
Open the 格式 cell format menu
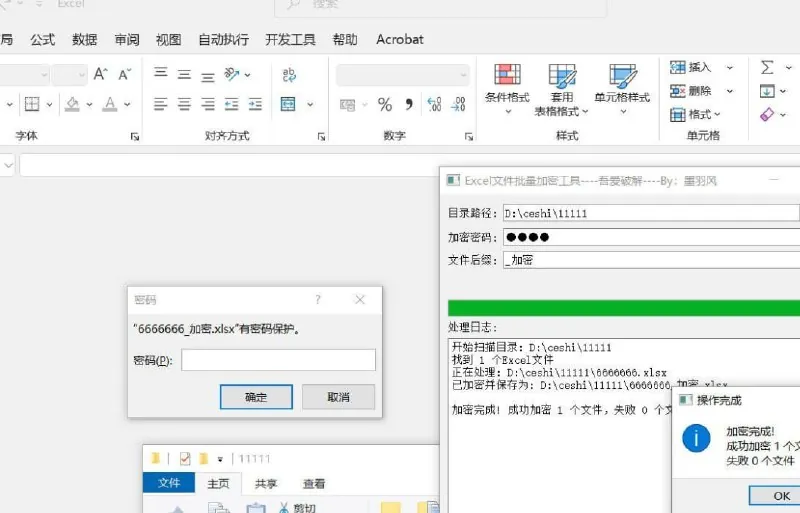pos(695,114)
